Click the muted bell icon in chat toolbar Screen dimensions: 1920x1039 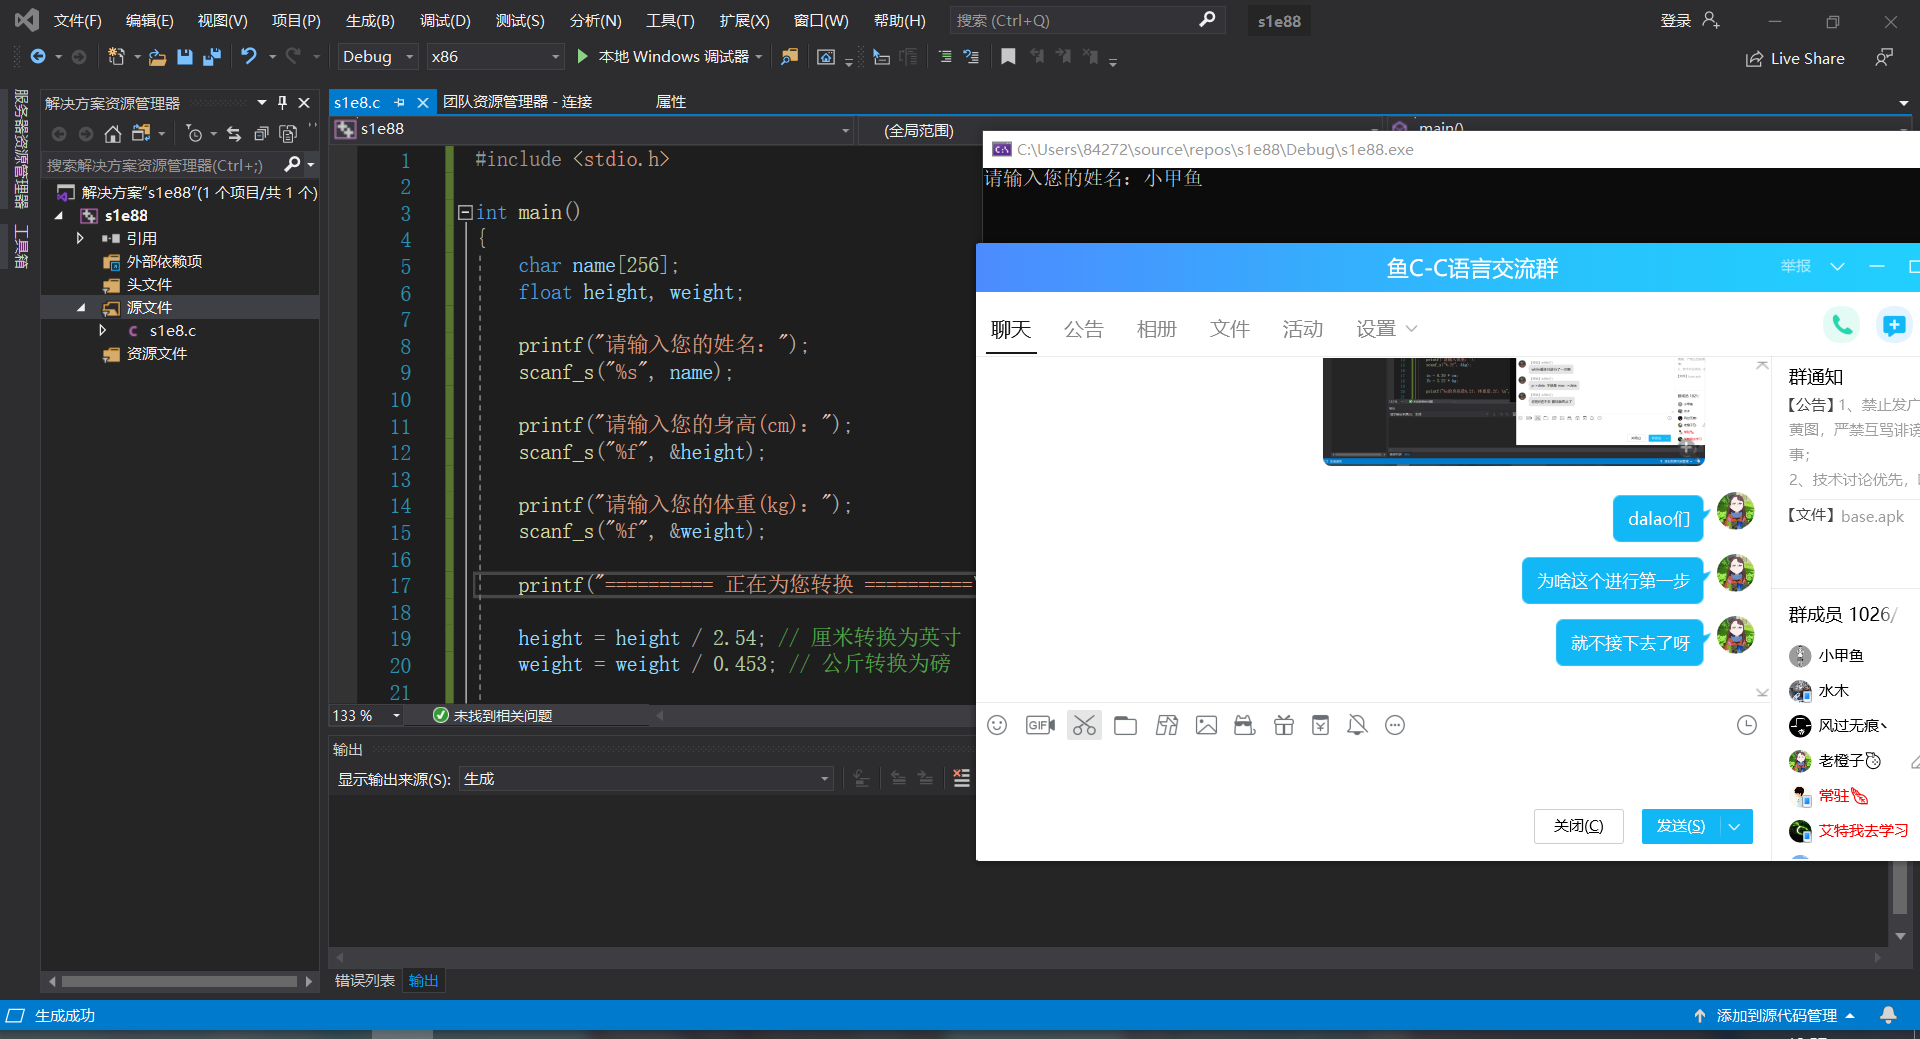click(x=1357, y=725)
